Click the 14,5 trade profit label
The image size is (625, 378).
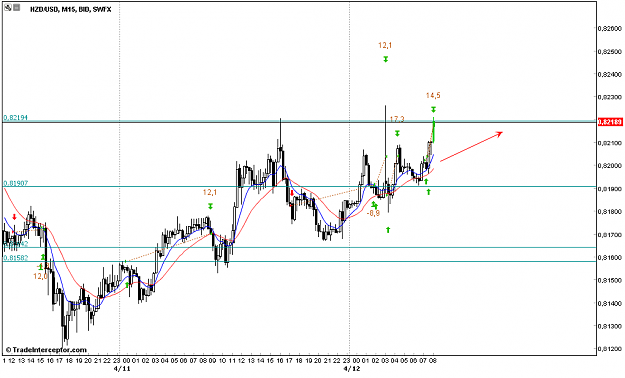click(x=433, y=95)
